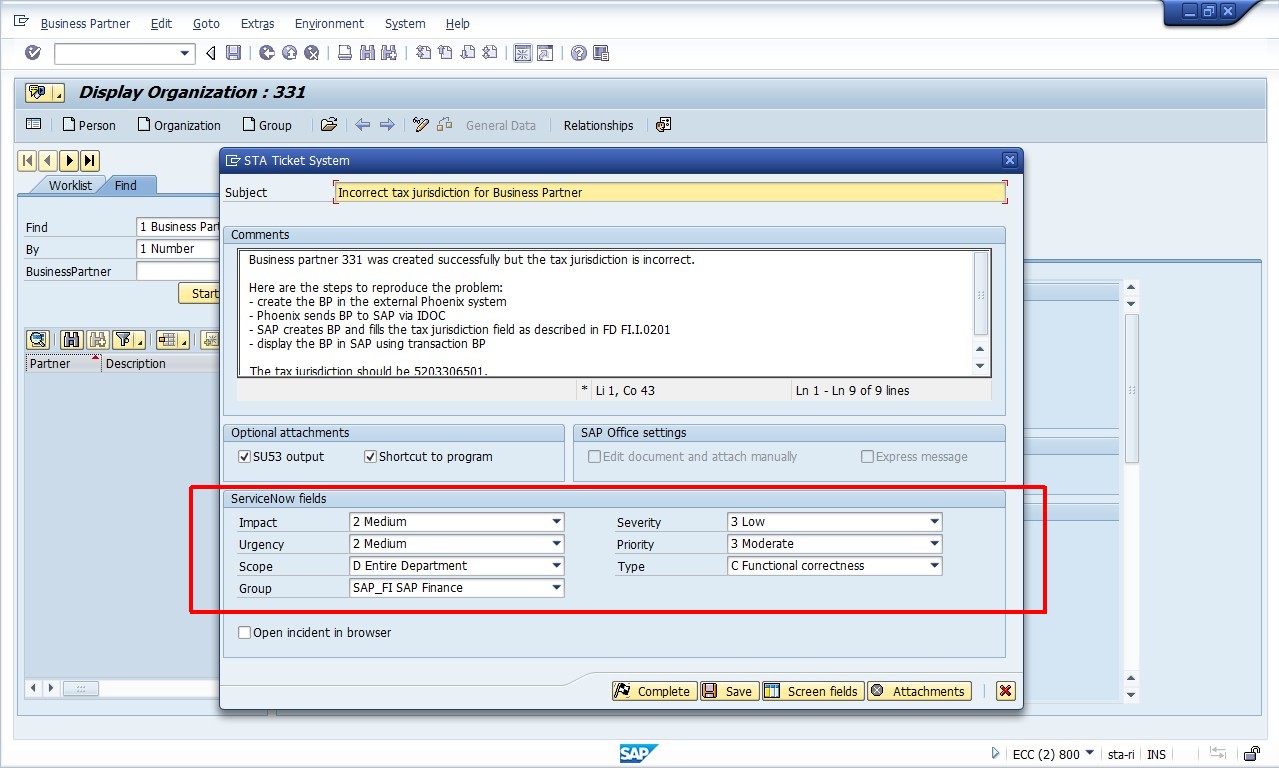Click the Switch display/change pencil icon
Image resolution: width=1279 pixels, height=768 pixels.
coord(421,125)
